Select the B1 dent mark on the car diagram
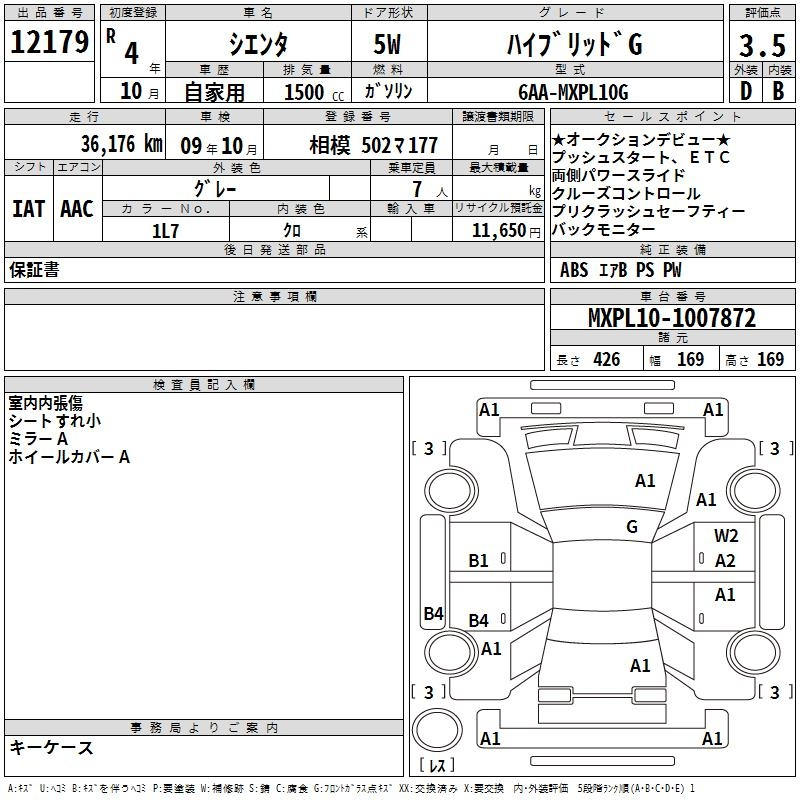Screen dimensions: 800x800 (x=479, y=561)
